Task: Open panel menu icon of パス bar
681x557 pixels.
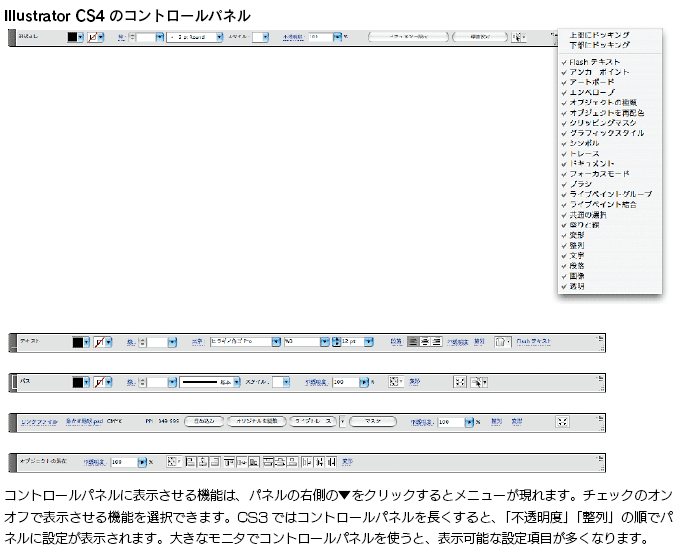Action: pyautogui.click(x=601, y=379)
